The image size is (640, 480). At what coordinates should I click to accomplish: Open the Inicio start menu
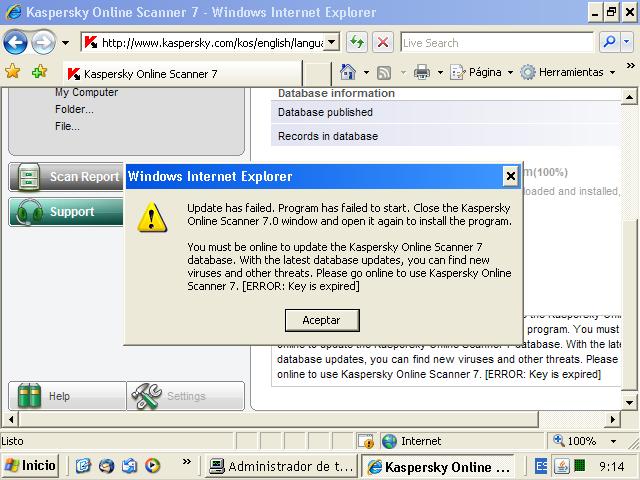(x=31, y=466)
